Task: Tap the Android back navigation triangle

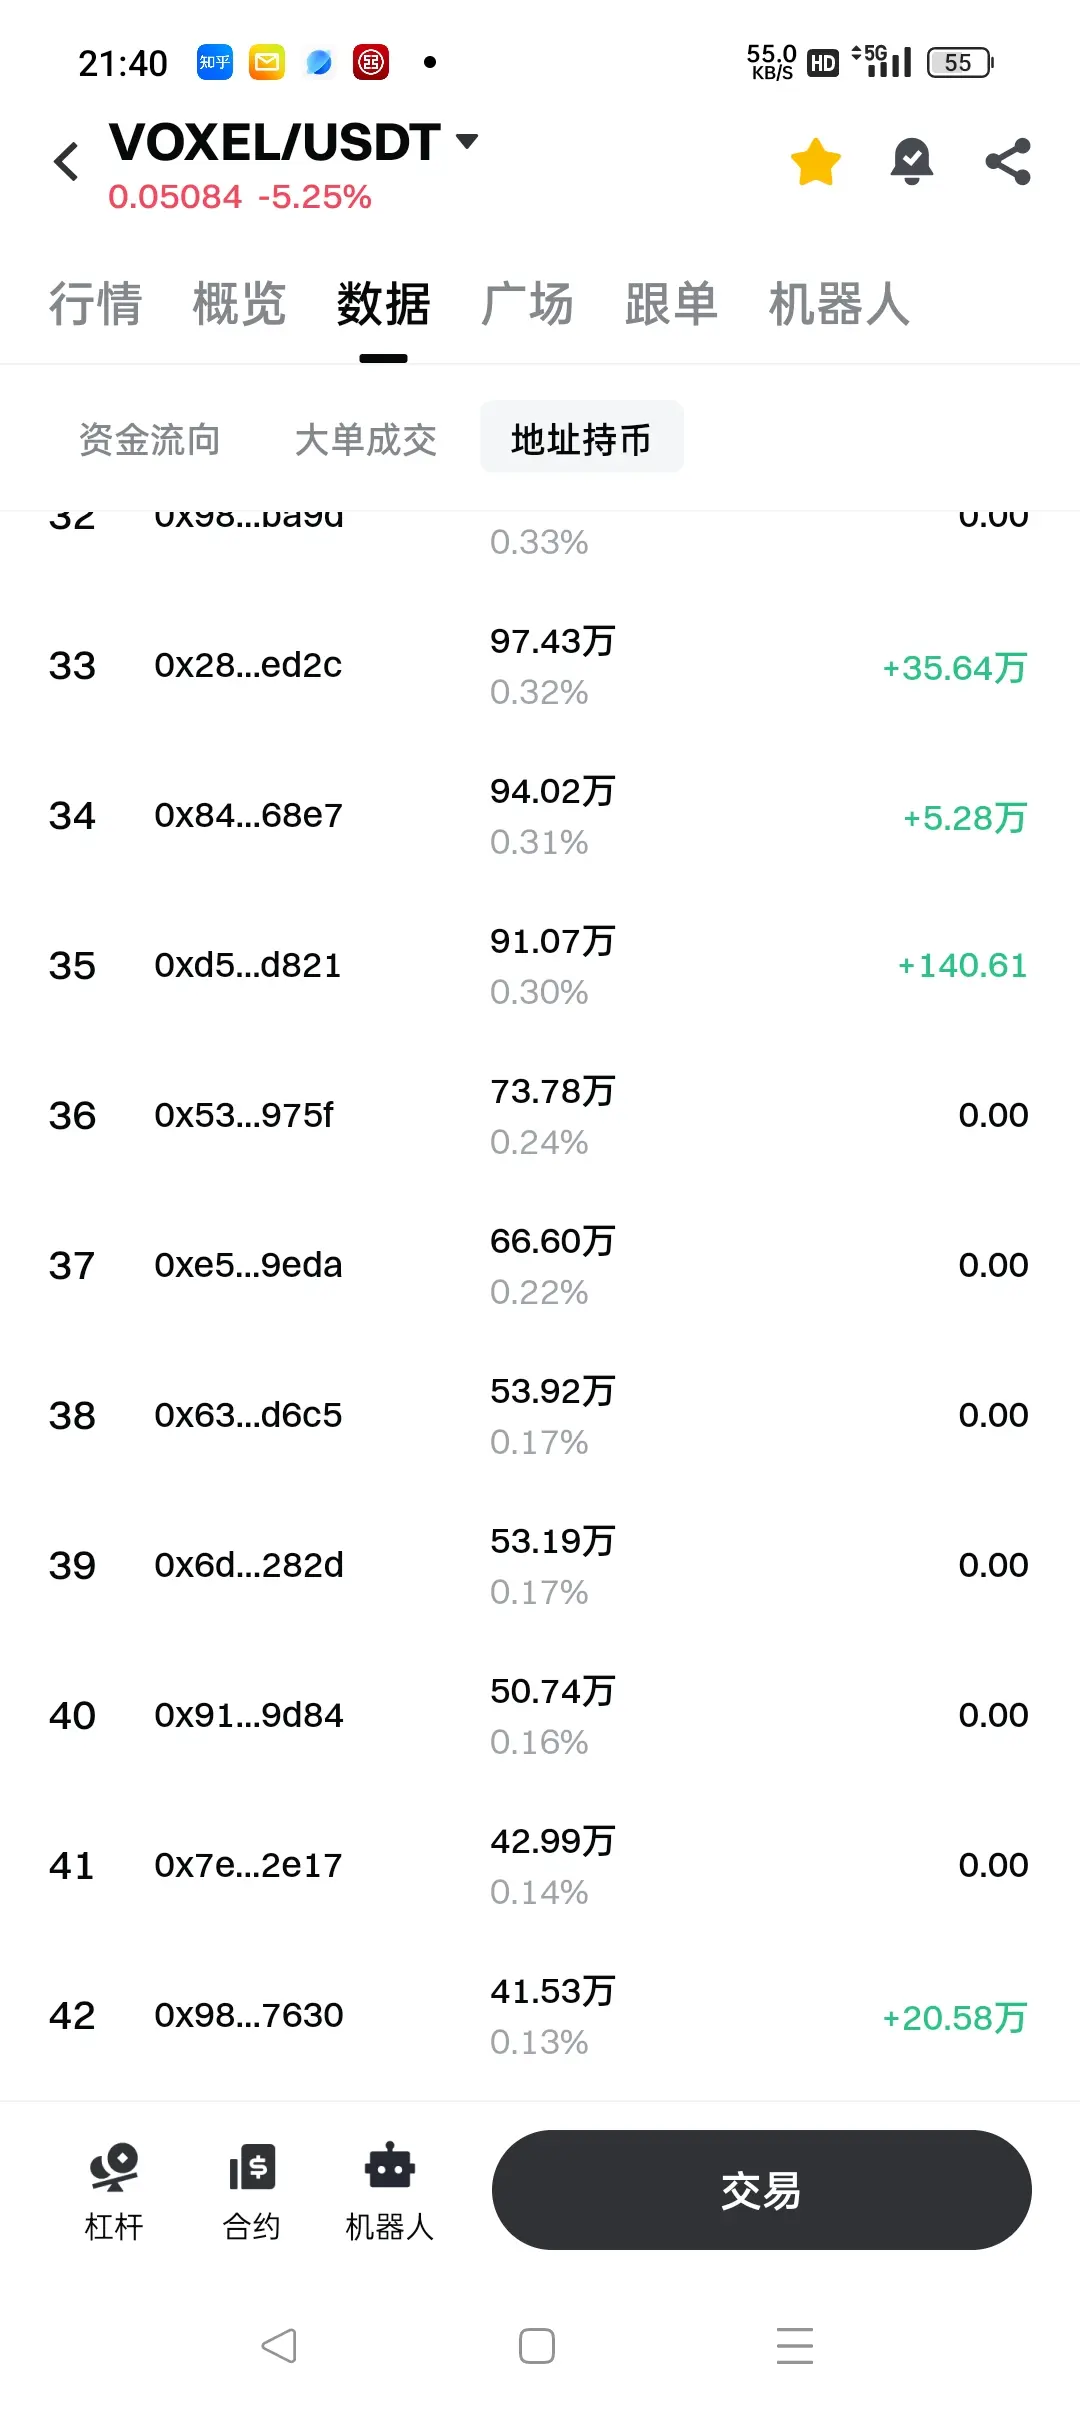Action: pyautogui.click(x=280, y=2345)
